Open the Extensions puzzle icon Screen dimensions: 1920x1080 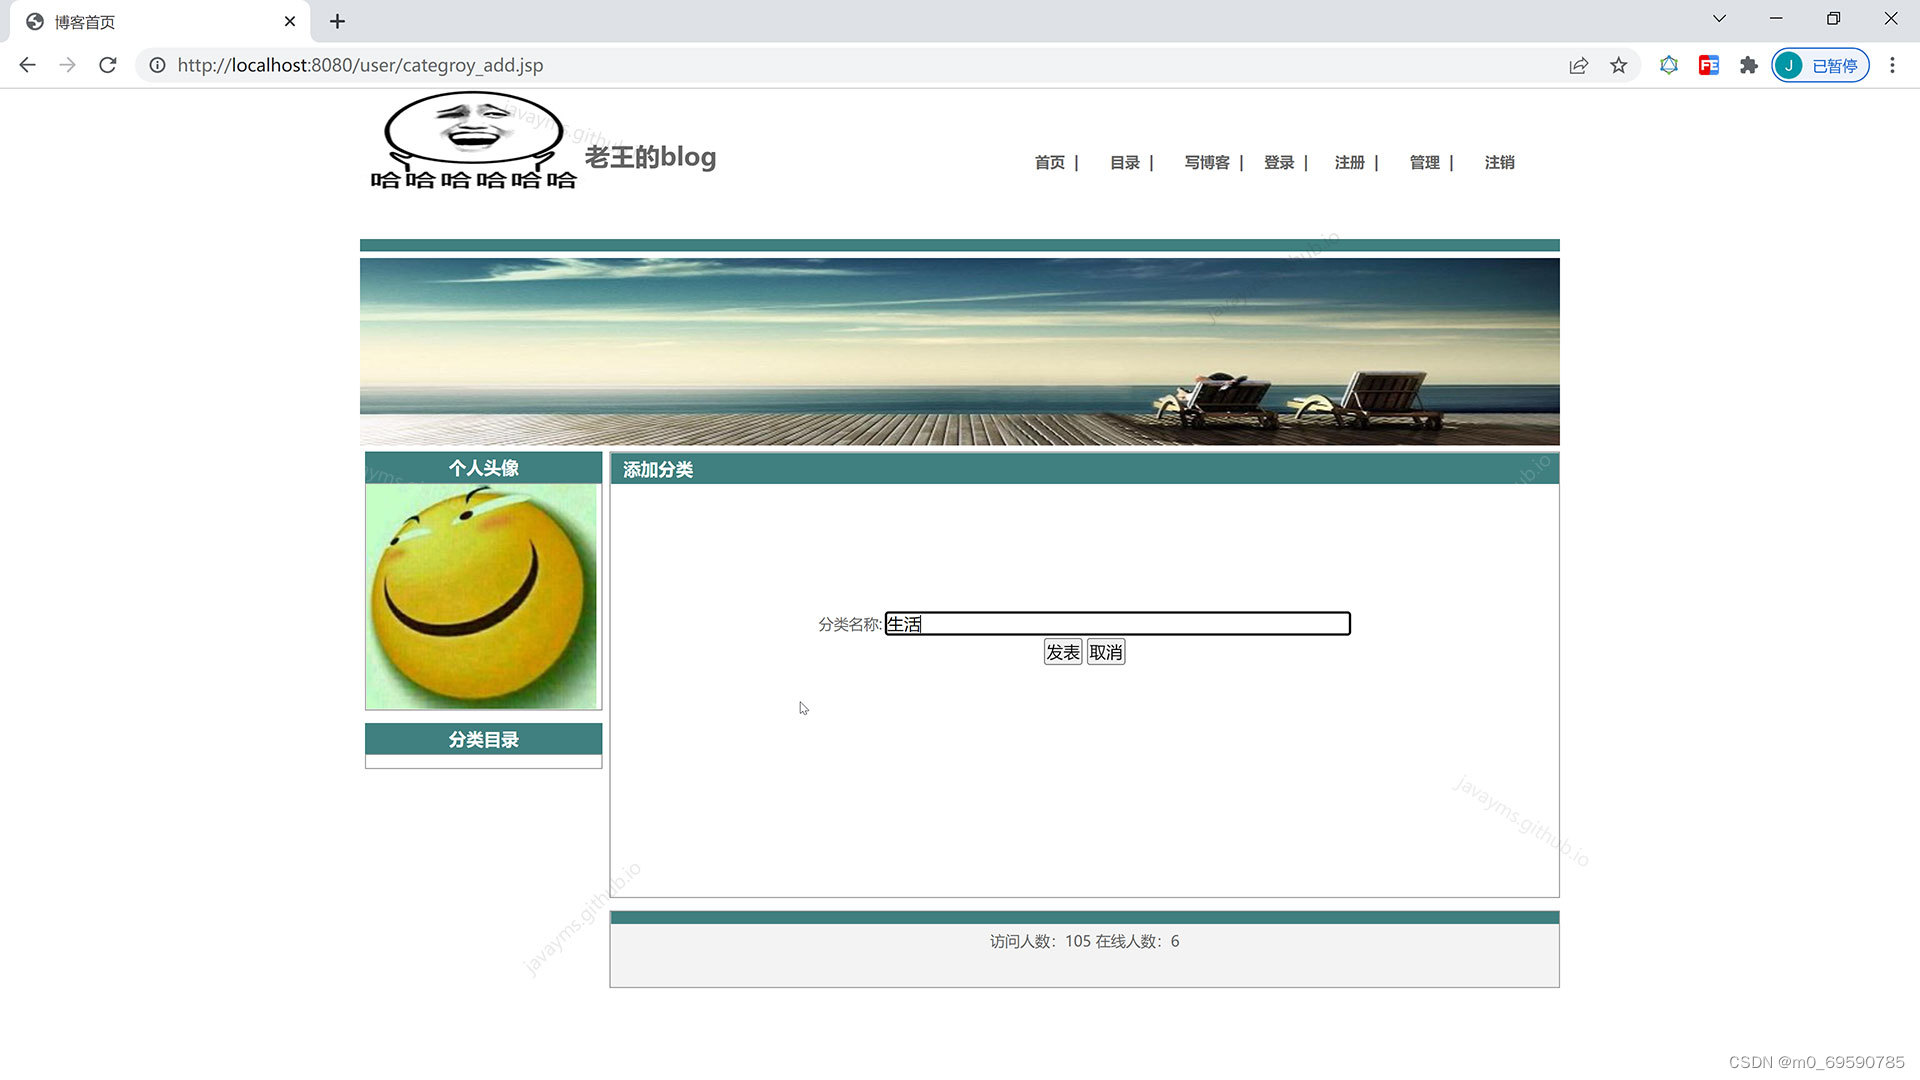point(1748,65)
